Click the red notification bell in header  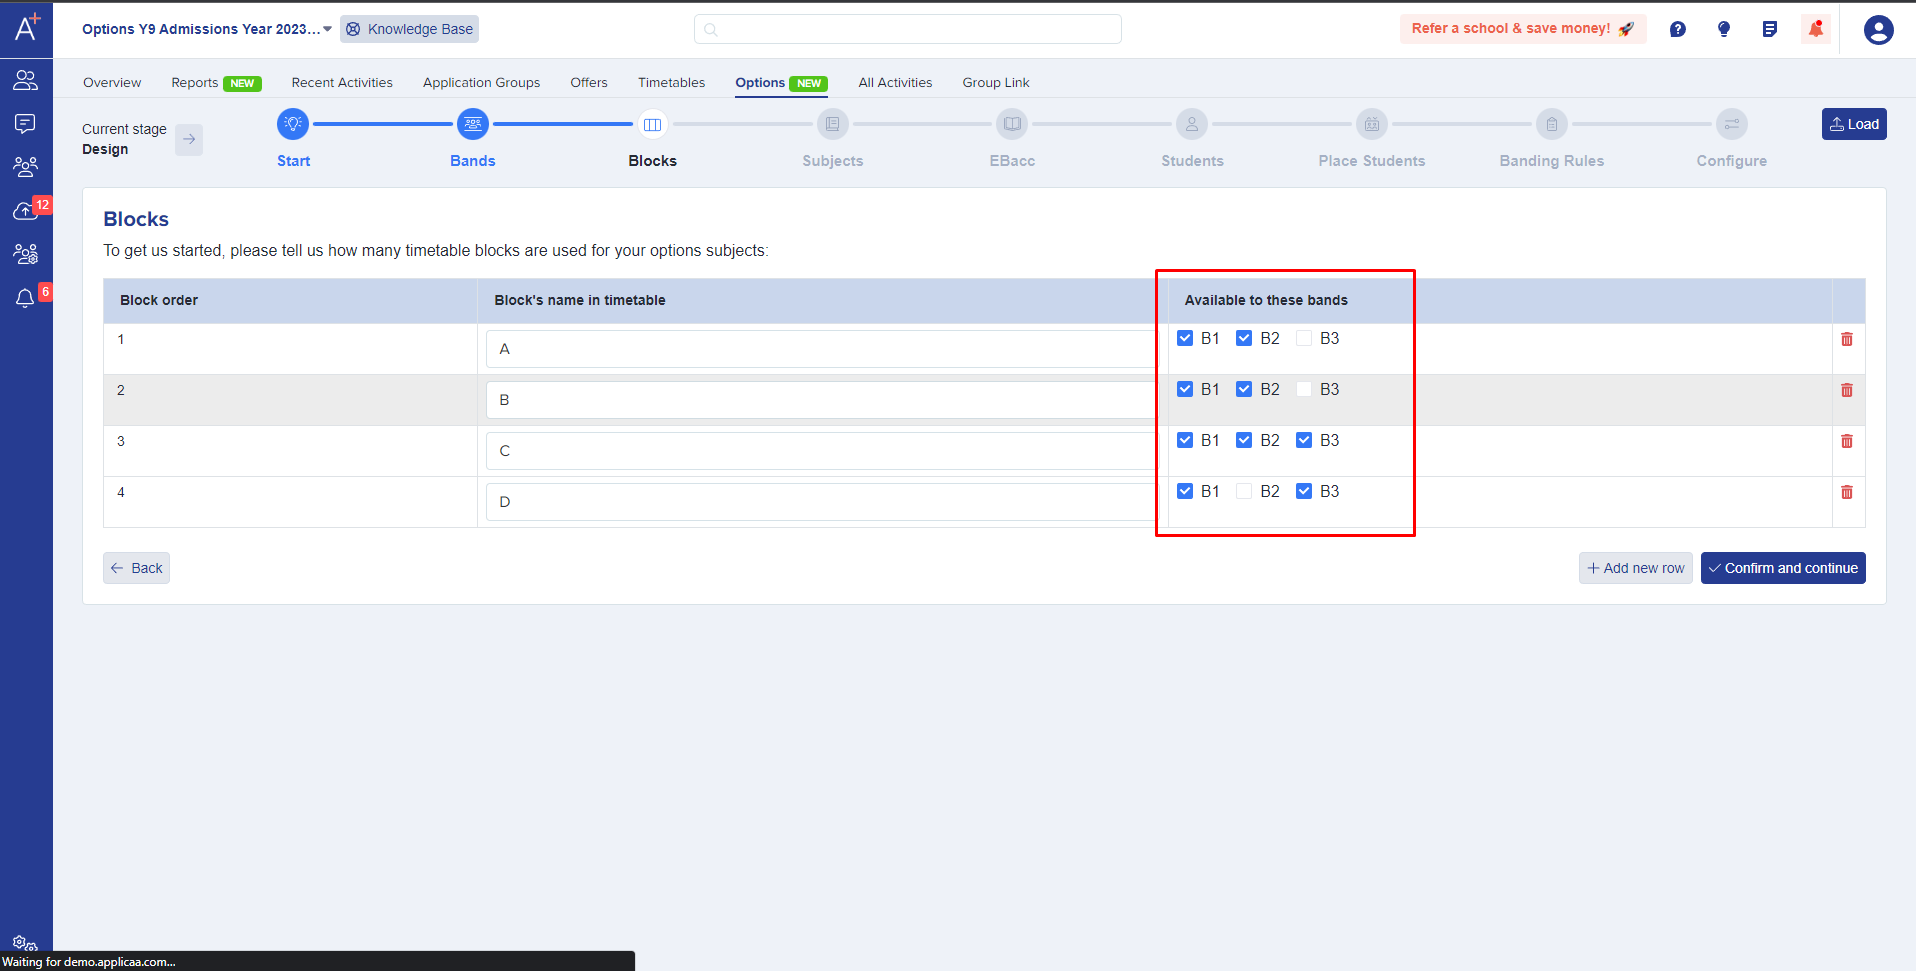1816,29
